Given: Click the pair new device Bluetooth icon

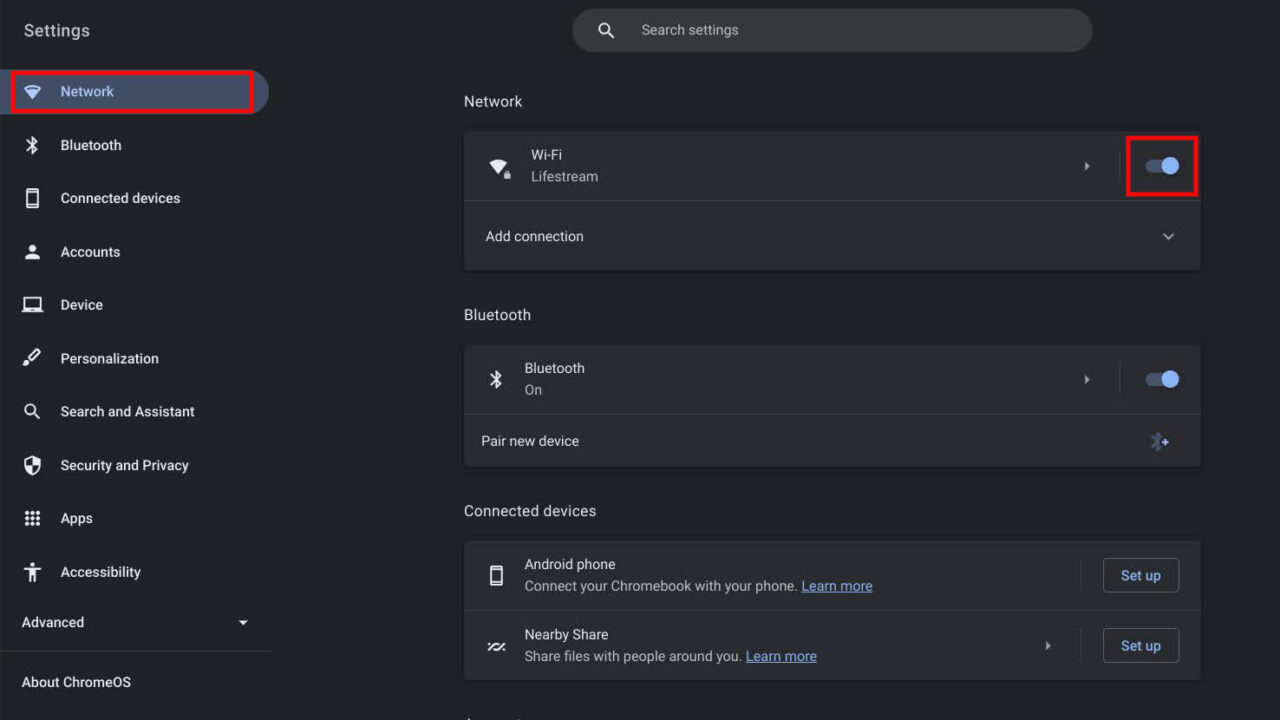Looking at the screenshot, I should point(1159,441).
